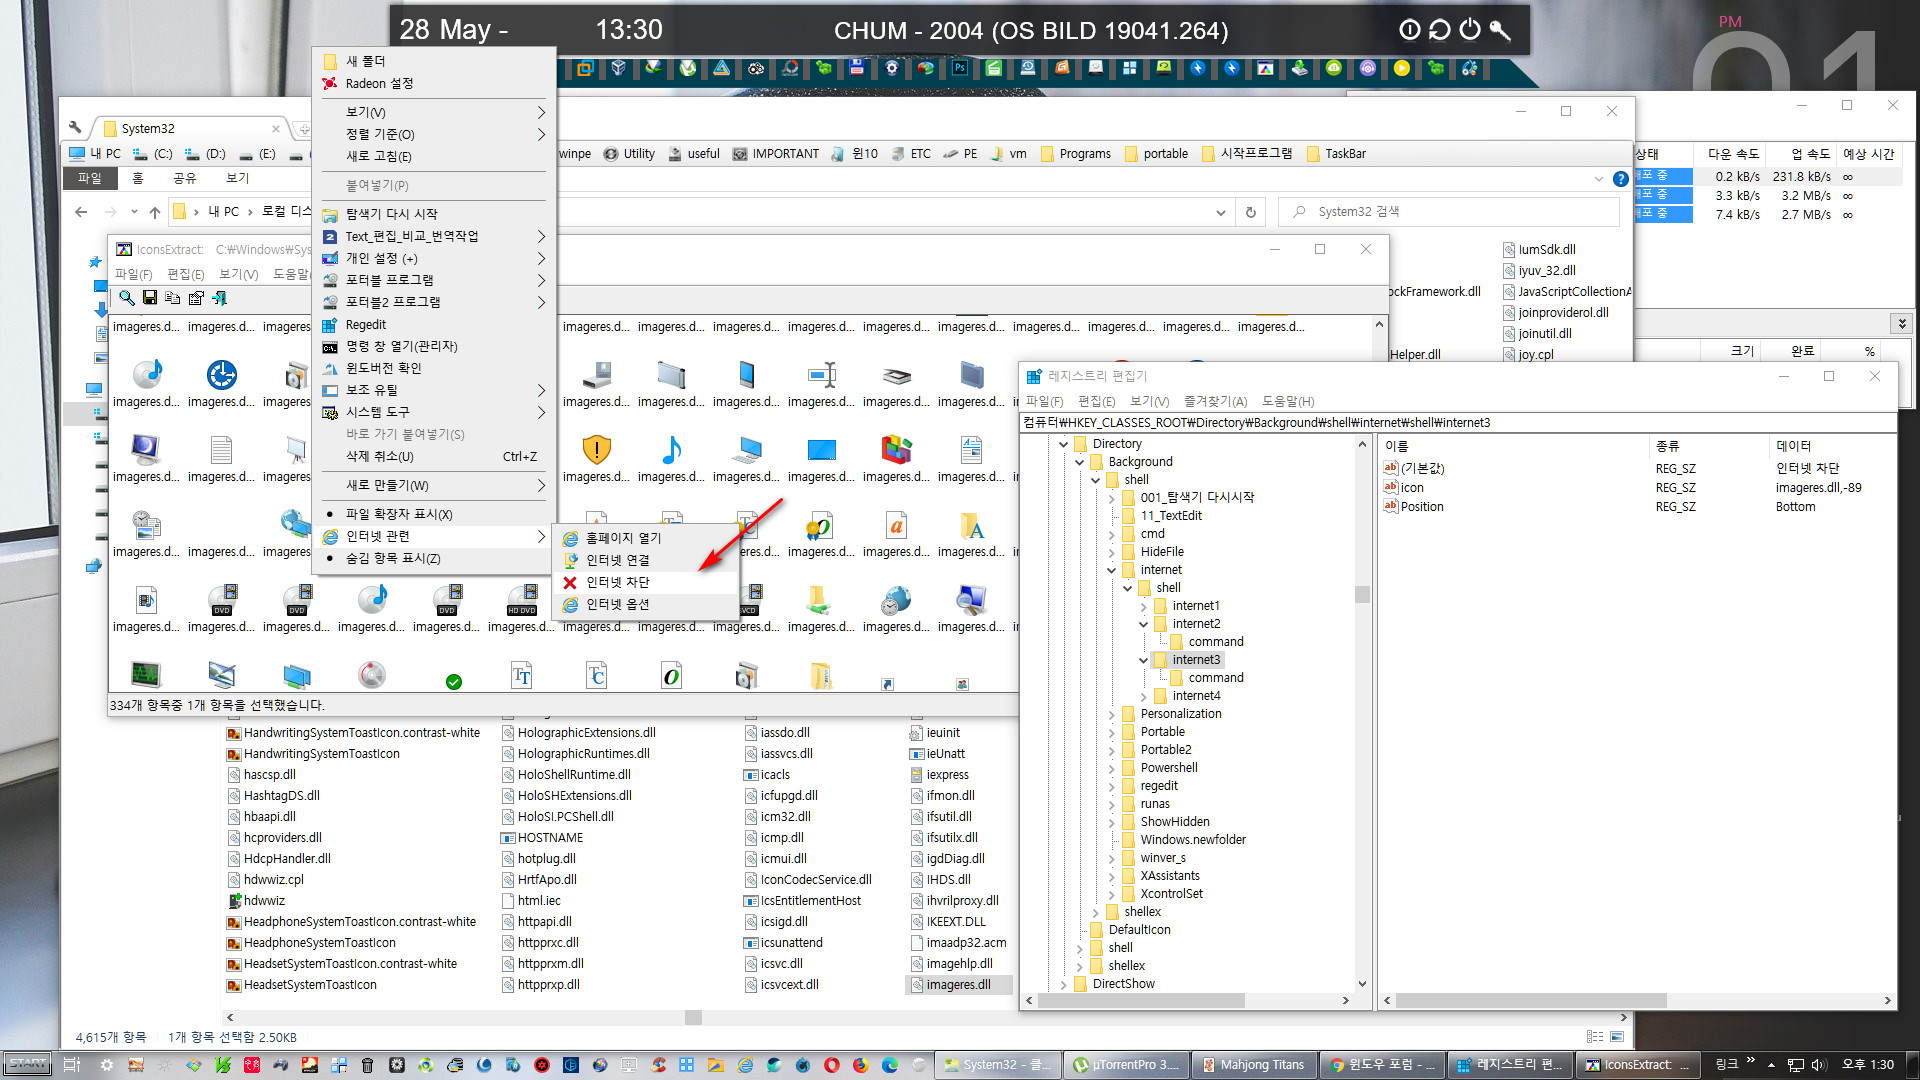Image resolution: width=1920 pixels, height=1080 pixels.
Task: Open uTorrentPro taskbar button
Action: point(1126,1065)
